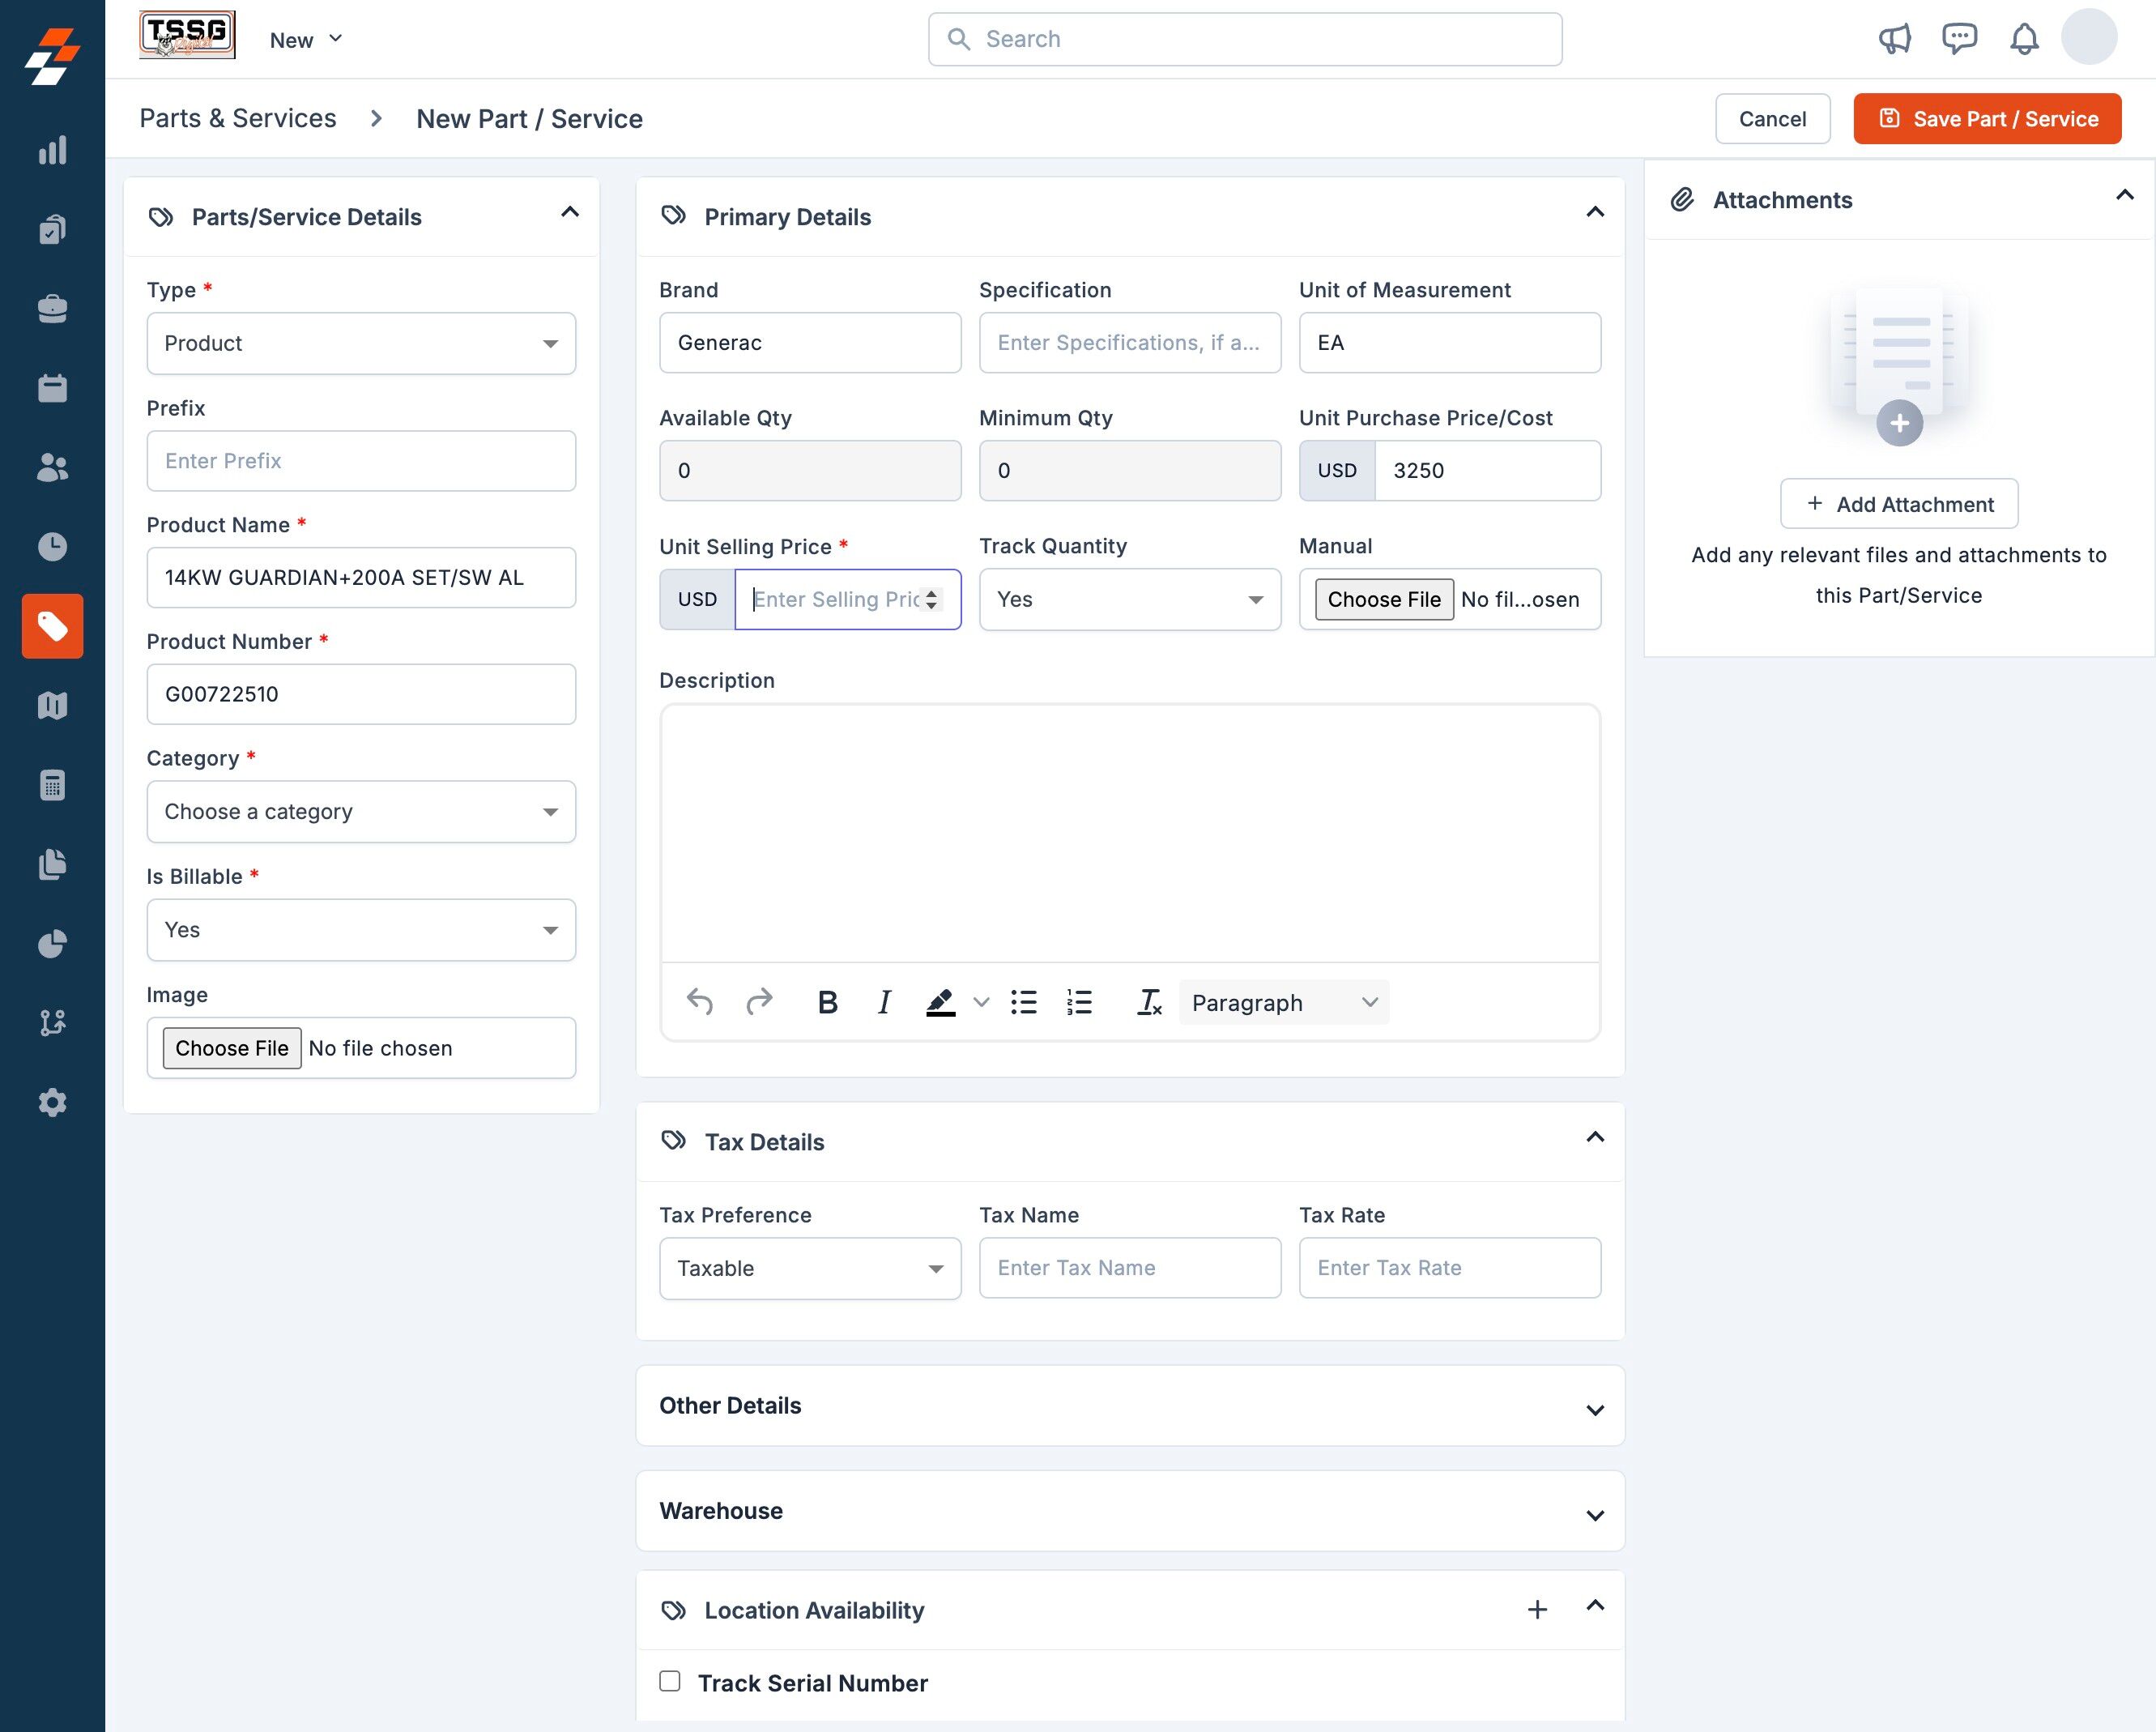Click the Unit Selling Price field

pyautogui.click(x=836, y=599)
